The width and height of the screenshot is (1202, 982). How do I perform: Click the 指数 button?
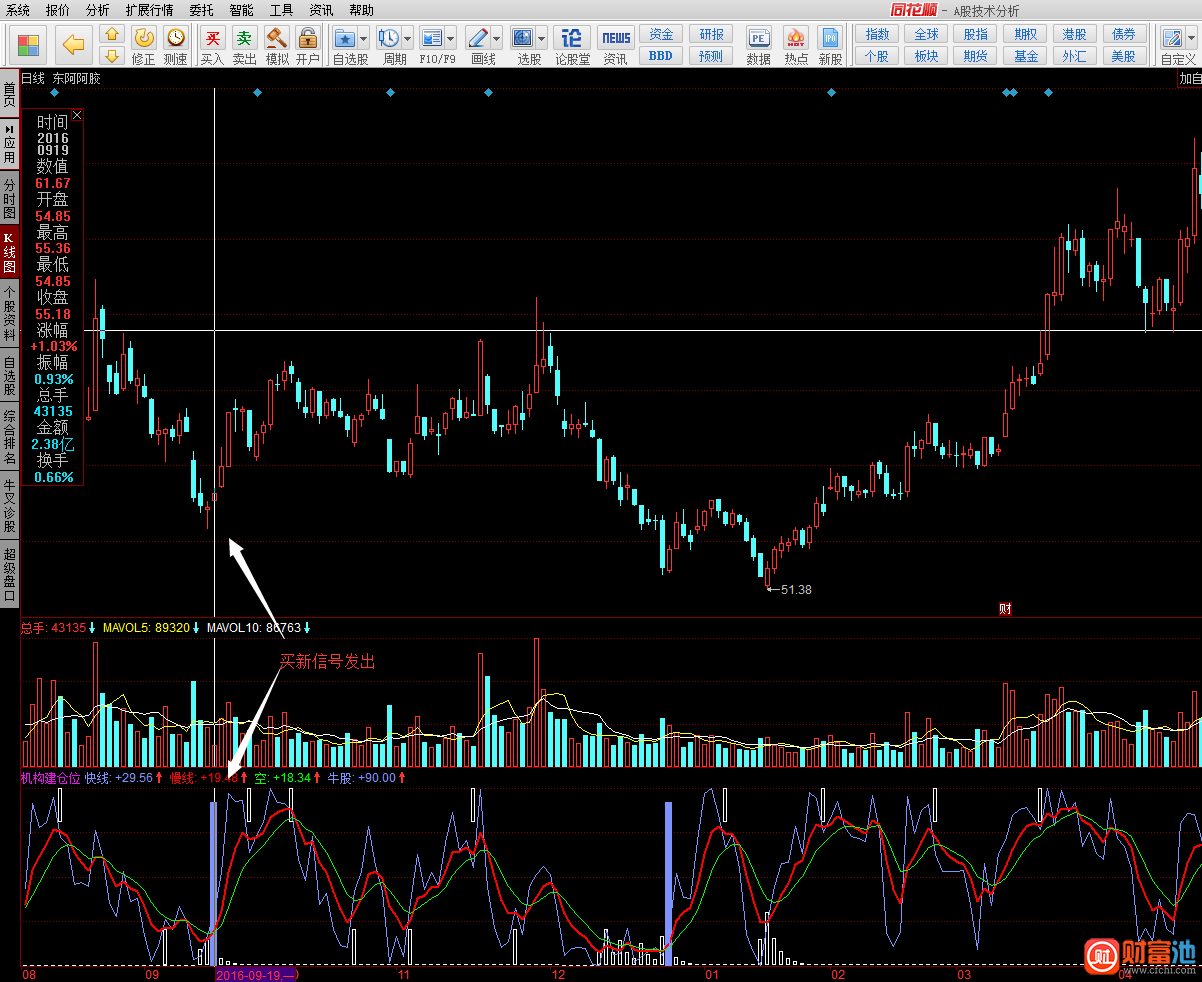(x=876, y=34)
